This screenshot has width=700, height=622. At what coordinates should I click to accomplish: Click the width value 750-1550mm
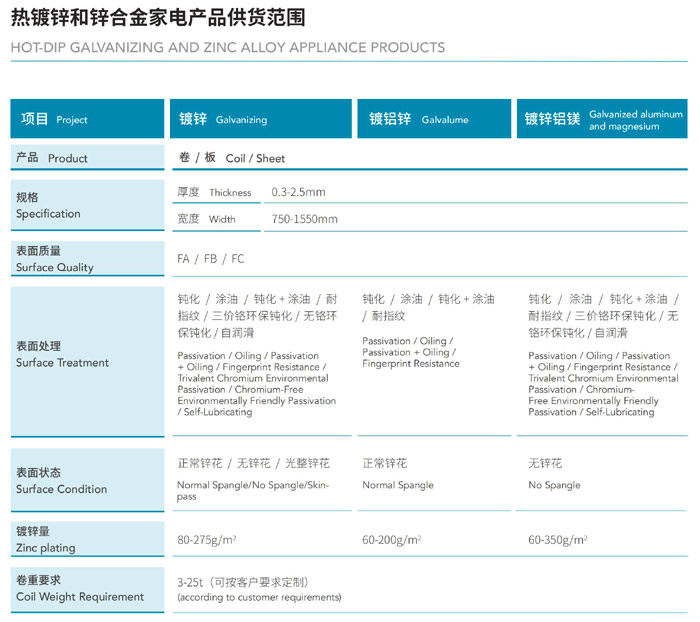click(x=304, y=219)
